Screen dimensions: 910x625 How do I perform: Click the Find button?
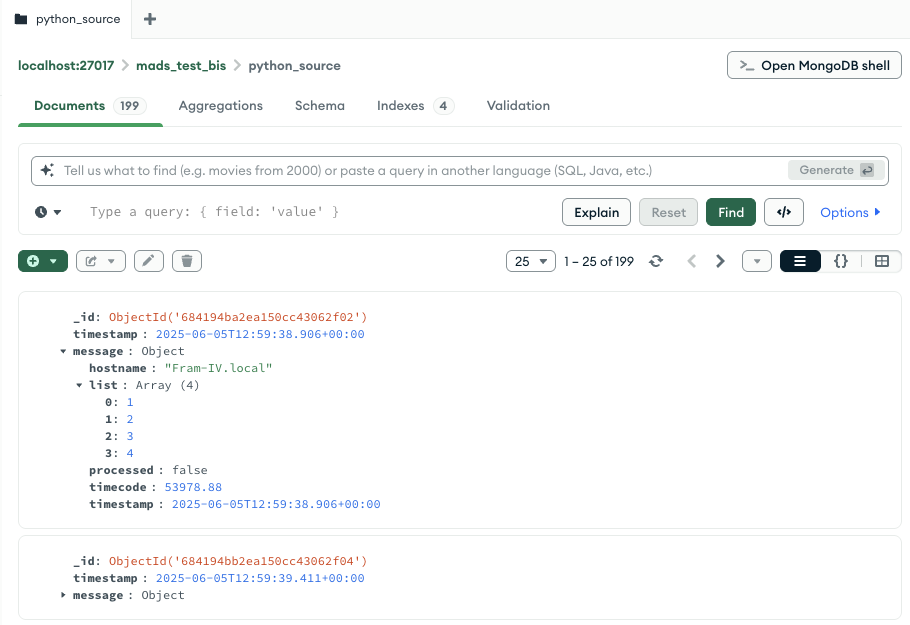[730, 212]
